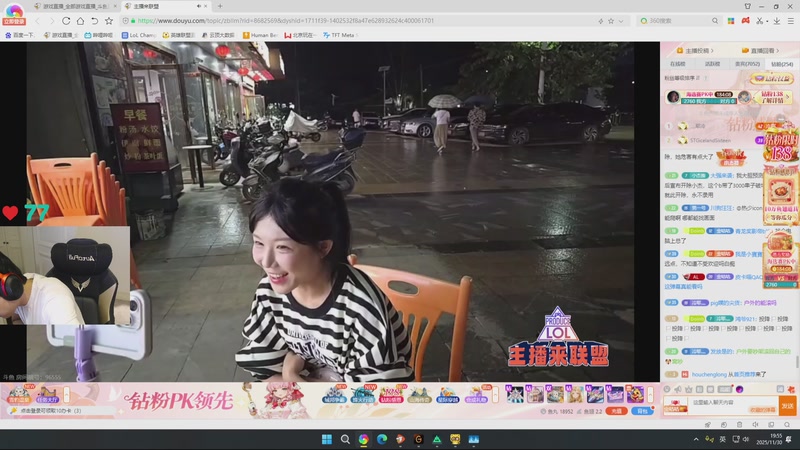This screenshot has height=450, width=800.
Task: Switch to the 贵宾(7052) tab
Action: point(747,64)
